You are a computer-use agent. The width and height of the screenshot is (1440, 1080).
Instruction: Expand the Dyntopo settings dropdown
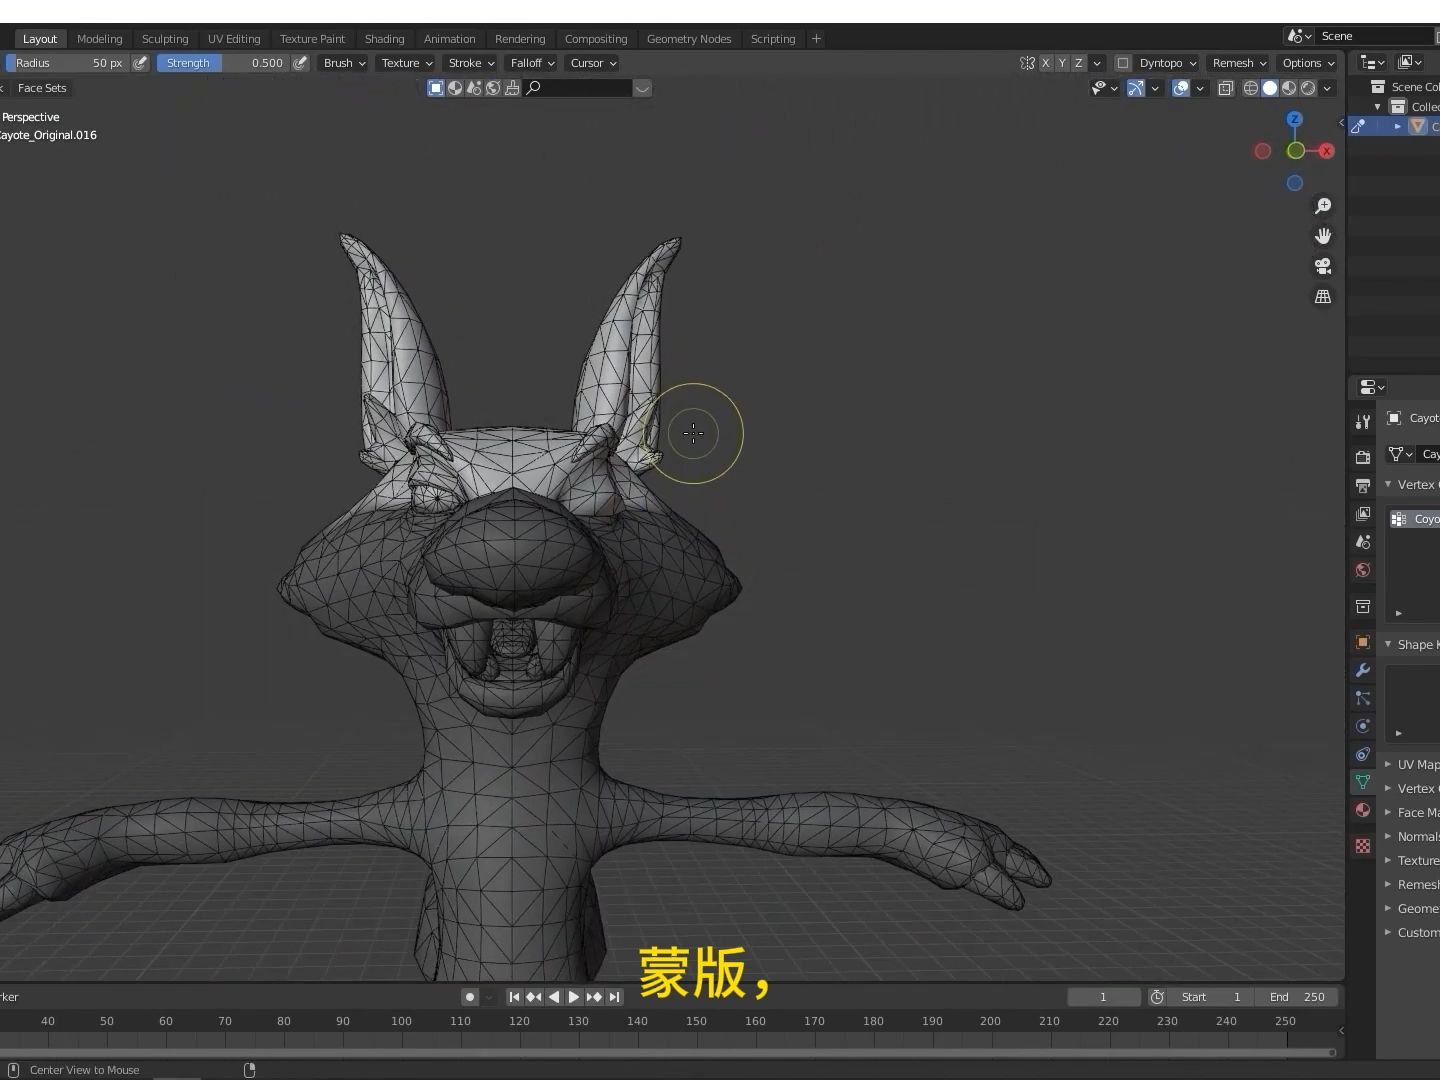tap(1168, 63)
